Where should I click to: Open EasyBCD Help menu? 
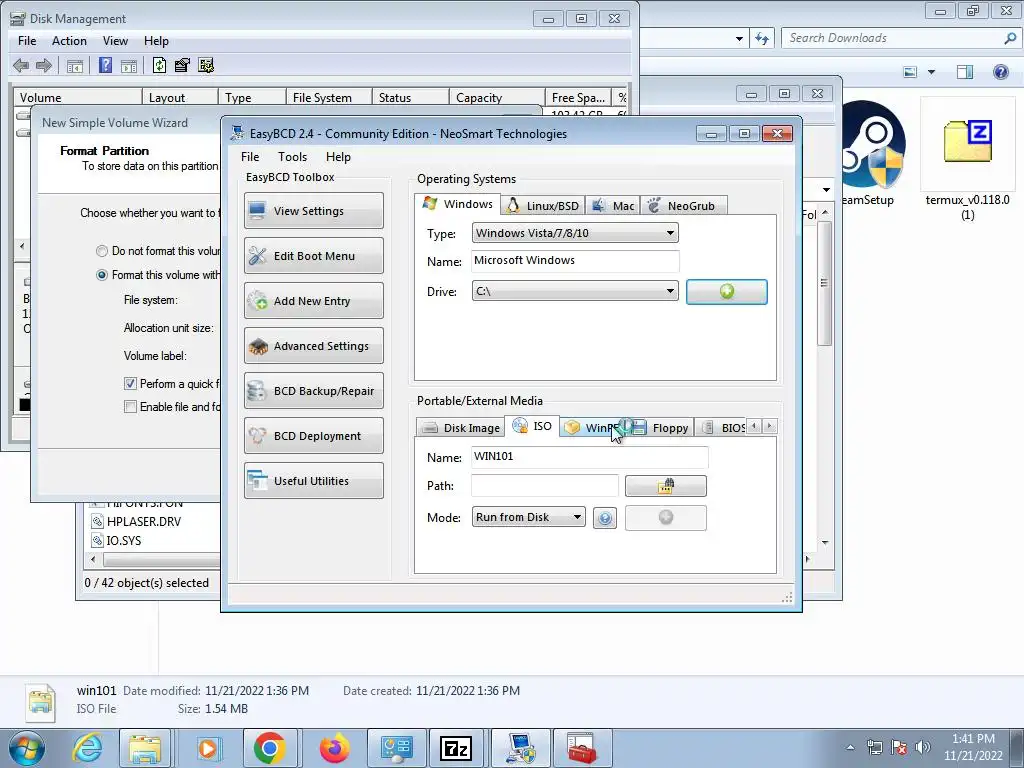tap(338, 157)
